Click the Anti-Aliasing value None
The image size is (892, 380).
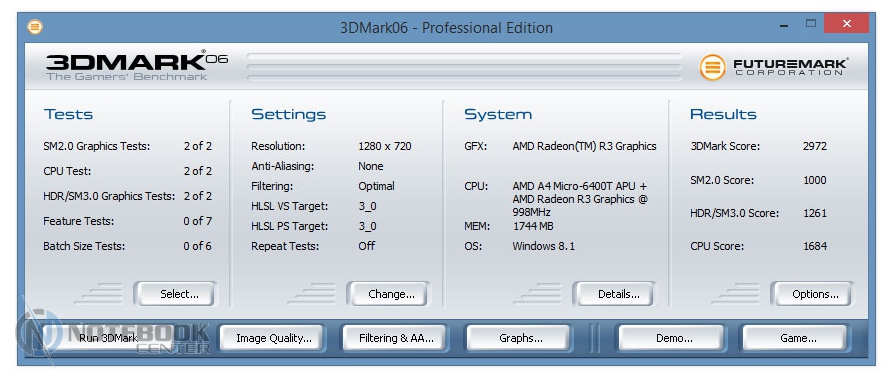pos(371,166)
